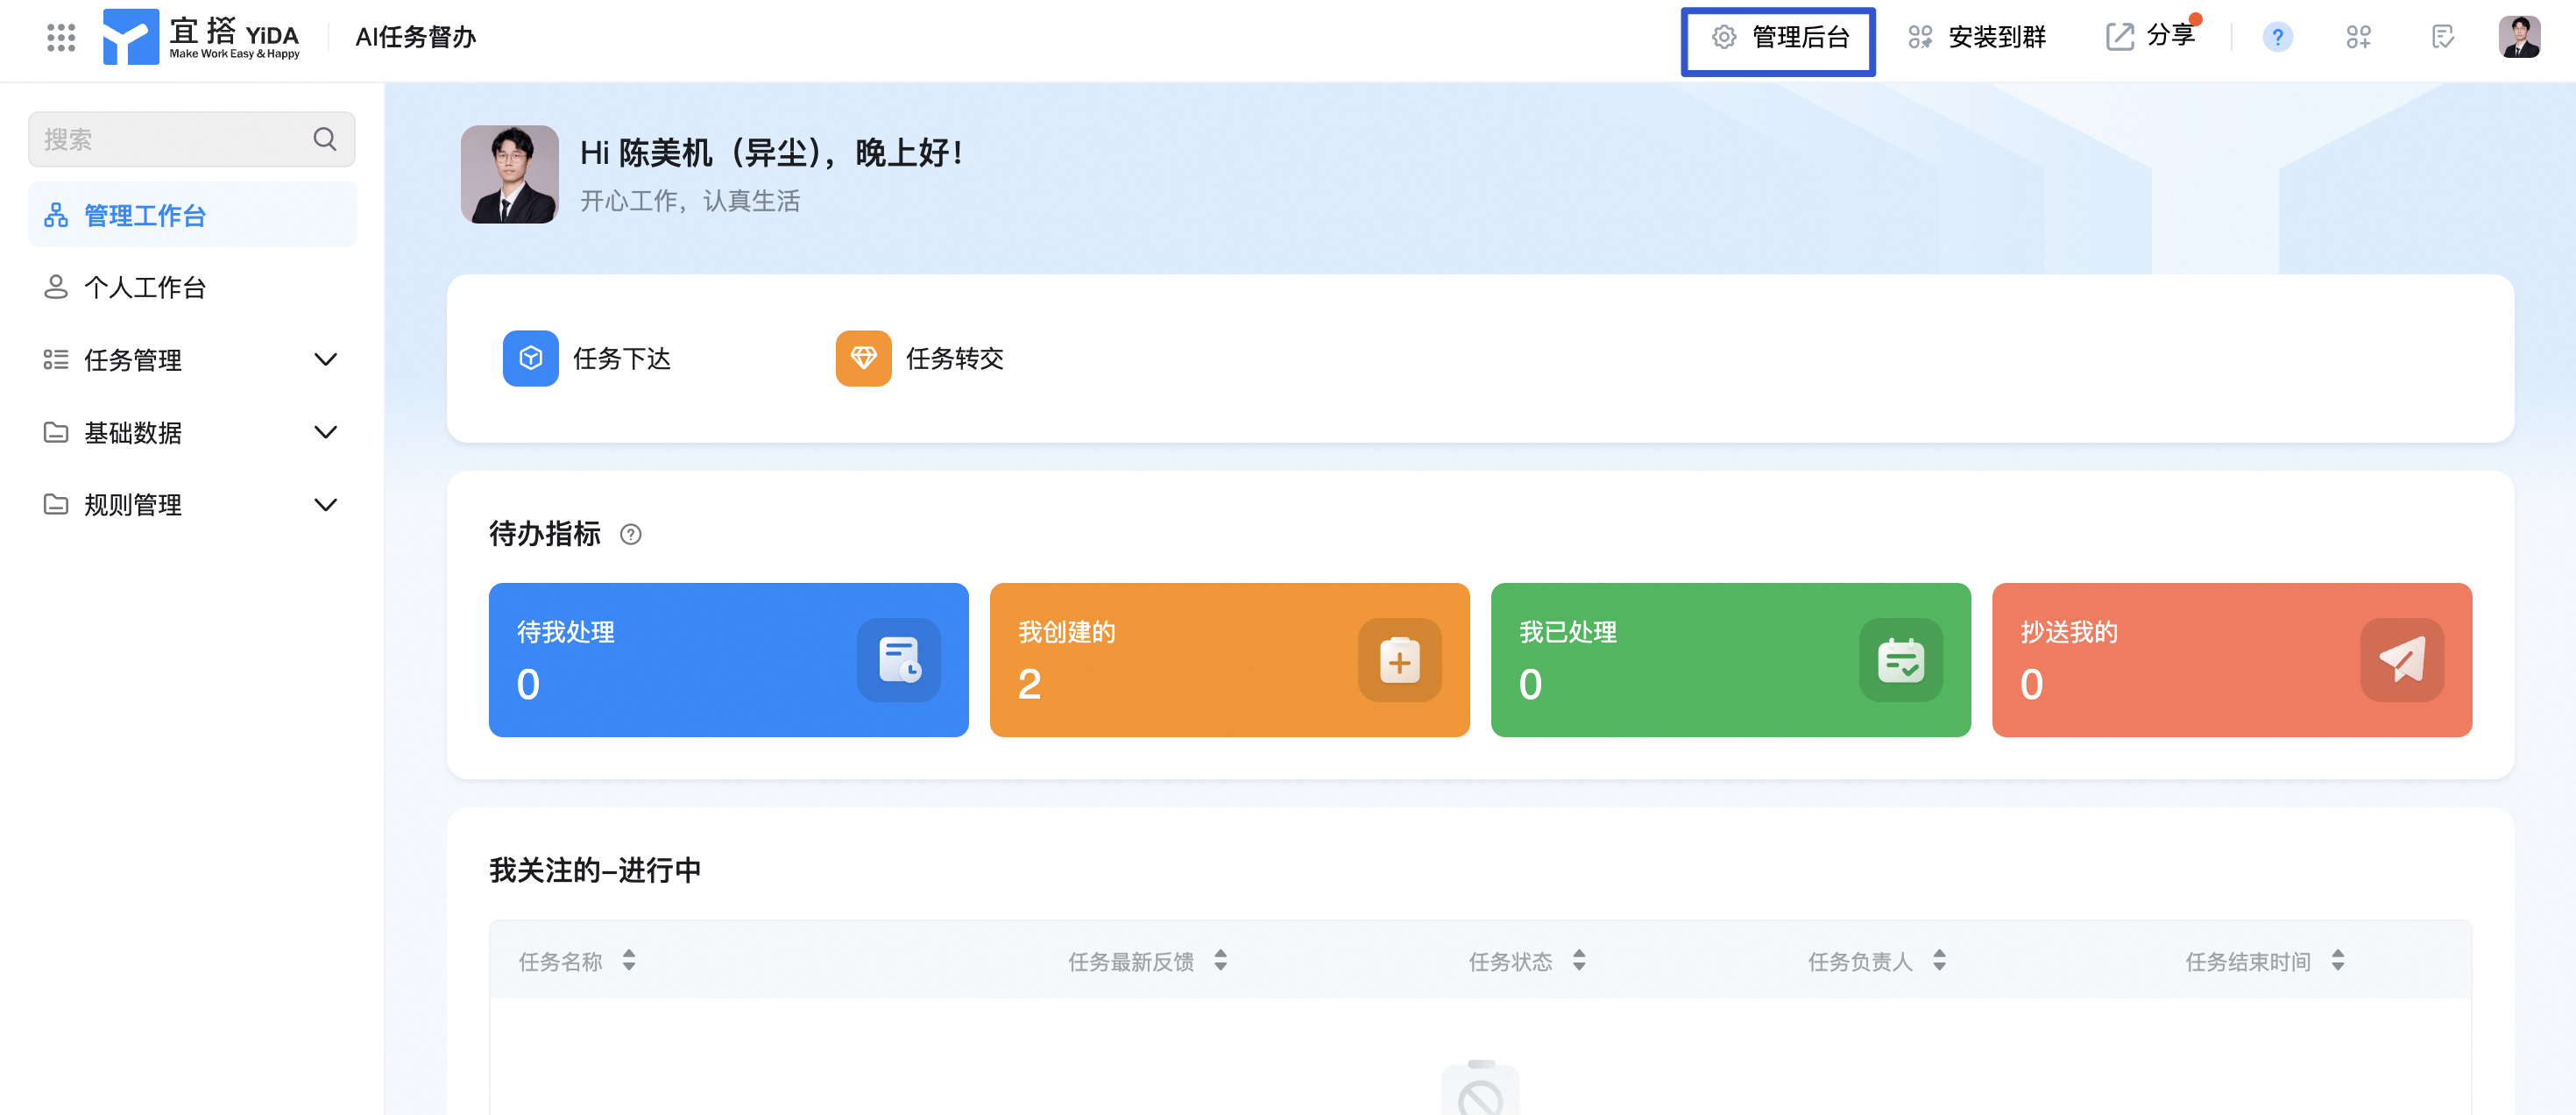This screenshot has width=2576, height=1115.
Task: Open the 我已处理 green card
Action: (x=1730, y=660)
